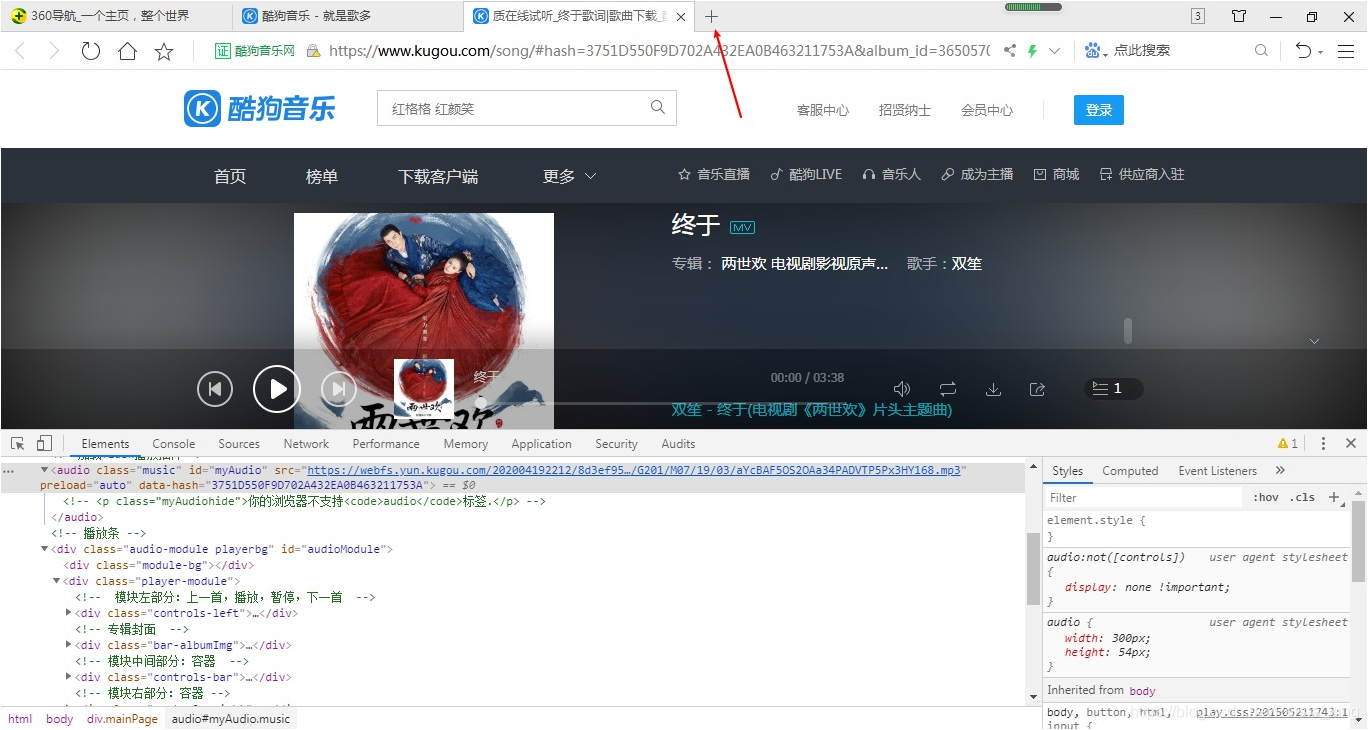Screen dimensions: 1368x730
Task: Expand the 更多 dropdown in the navigation
Action: [567, 175]
